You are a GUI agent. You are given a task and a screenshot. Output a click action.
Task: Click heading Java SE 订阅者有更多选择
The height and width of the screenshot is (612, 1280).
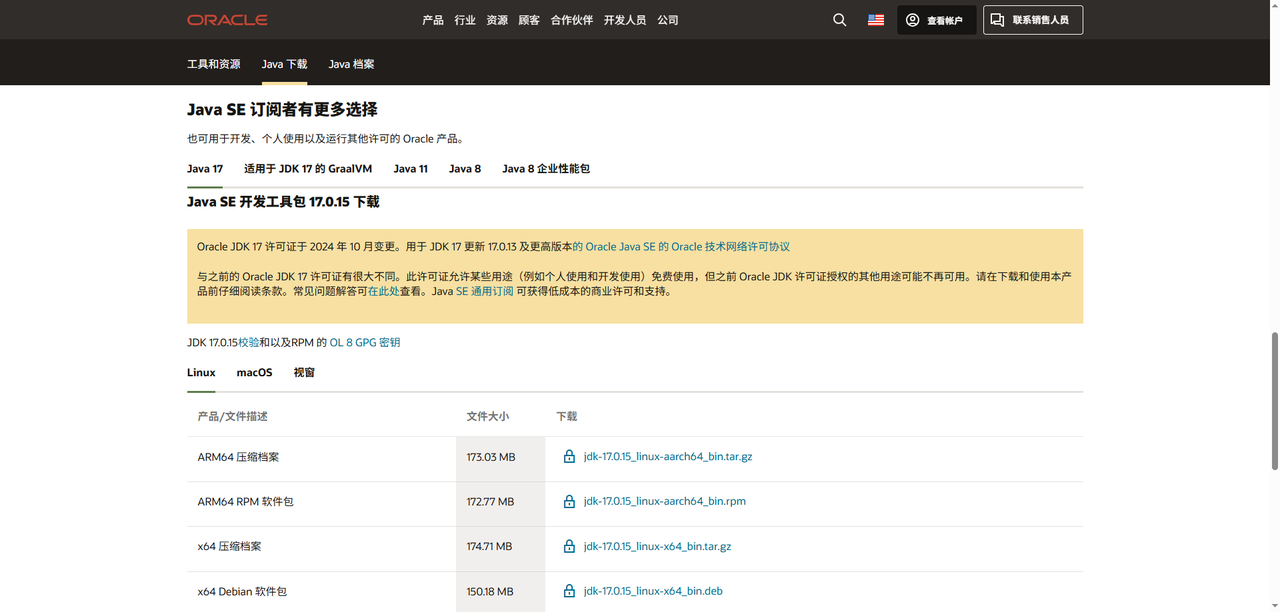[x=282, y=110]
